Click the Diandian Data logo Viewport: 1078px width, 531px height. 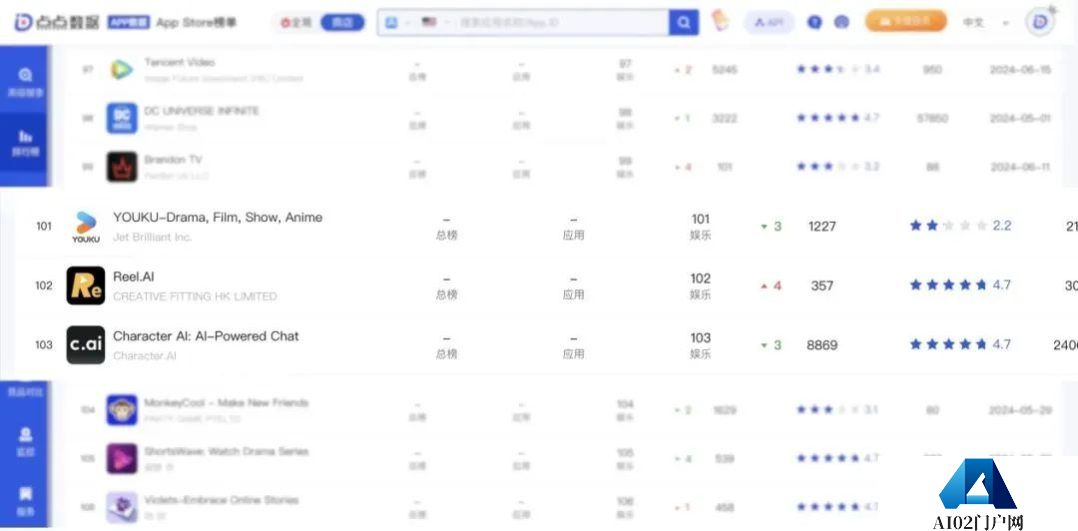click(56, 22)
